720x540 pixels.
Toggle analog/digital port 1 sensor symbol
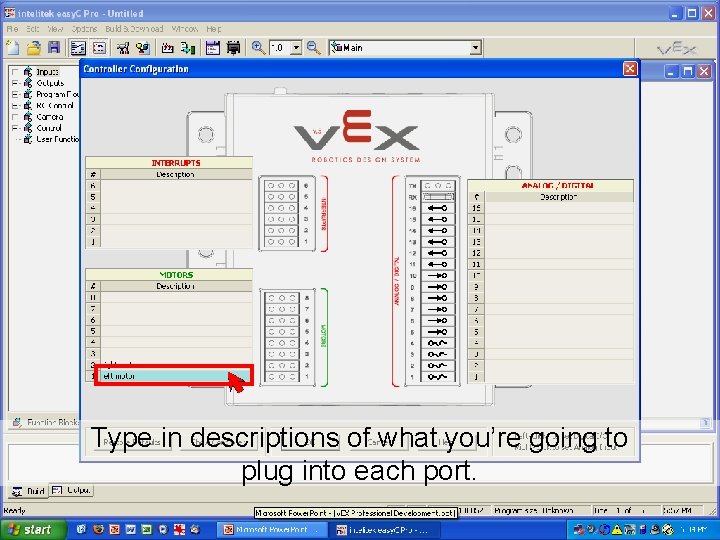click(437, 377)
